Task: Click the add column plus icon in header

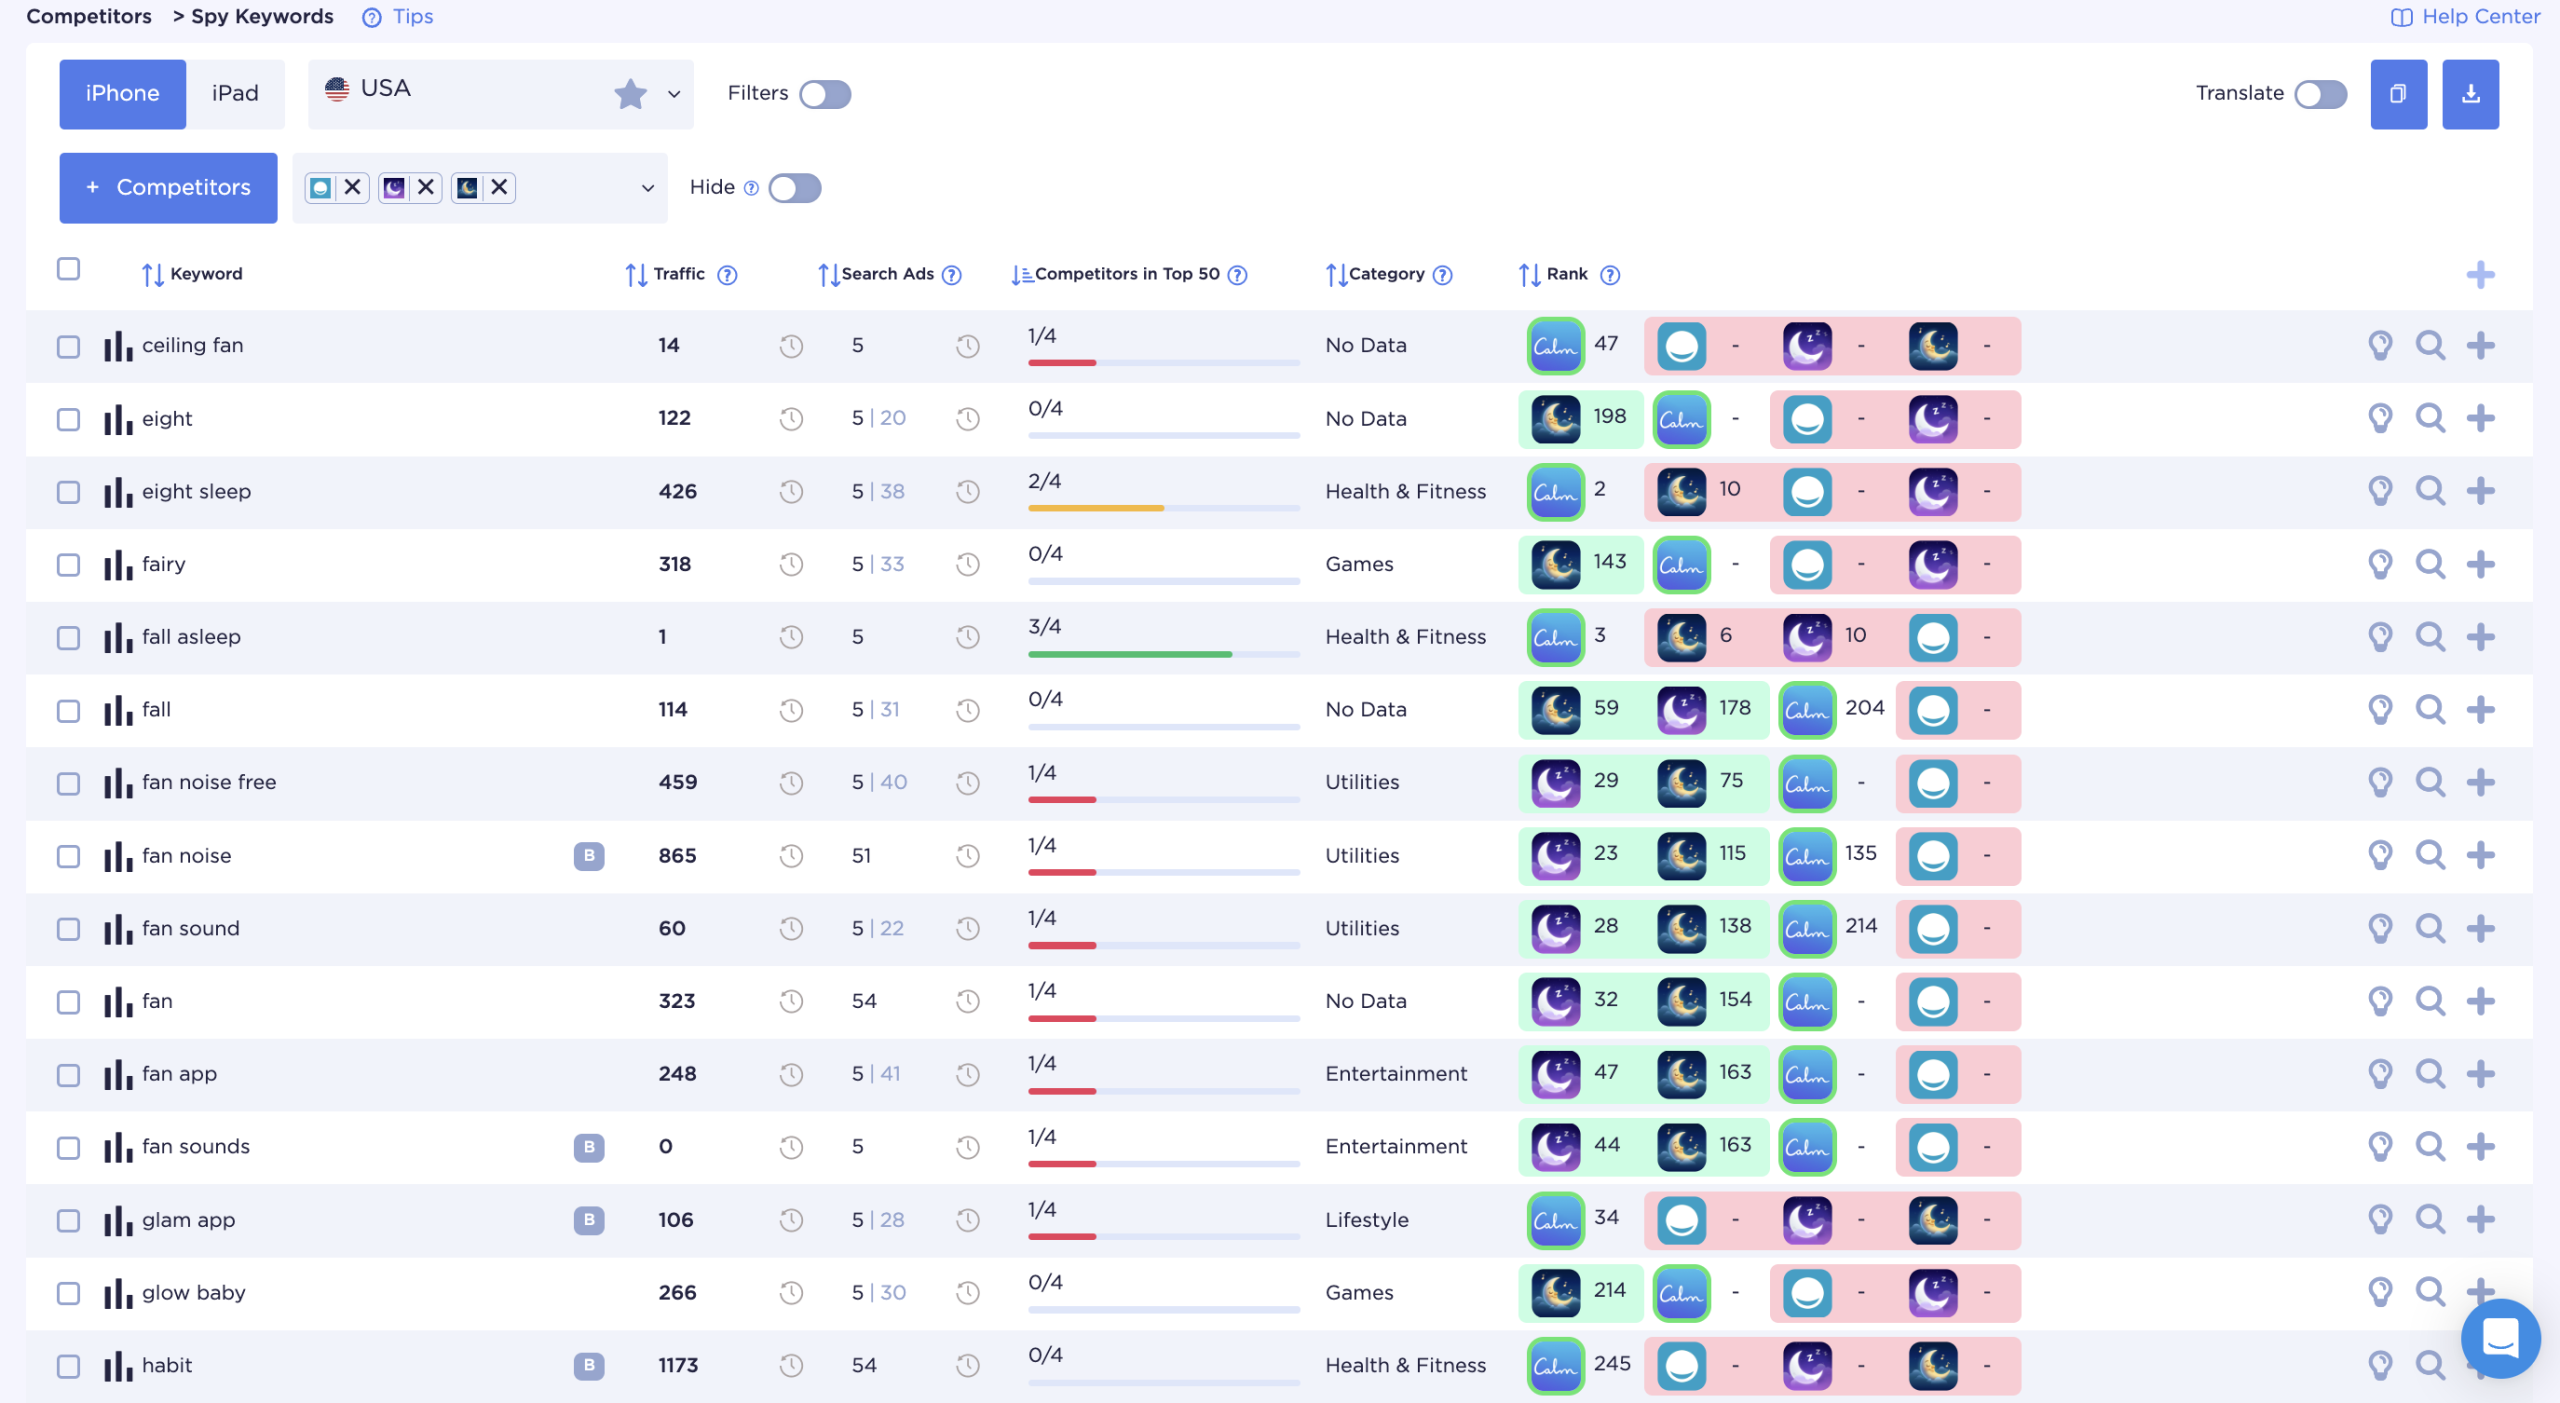Action: pos(2480,274)
